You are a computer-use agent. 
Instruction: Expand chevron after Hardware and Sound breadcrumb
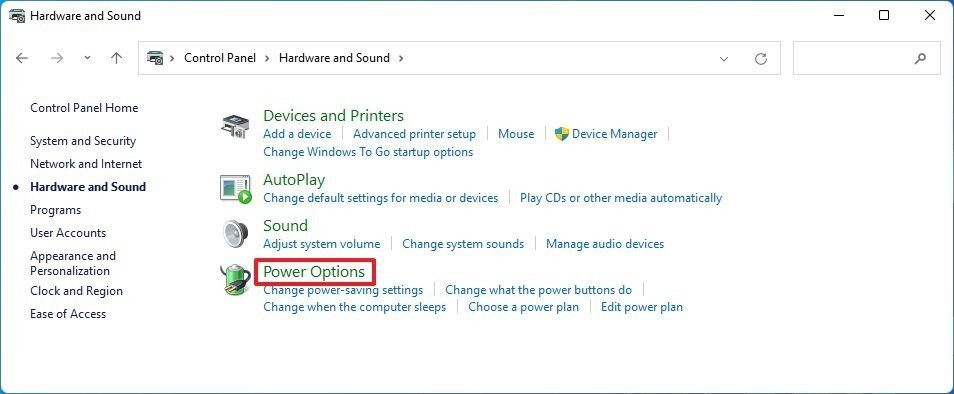point(401,58)
